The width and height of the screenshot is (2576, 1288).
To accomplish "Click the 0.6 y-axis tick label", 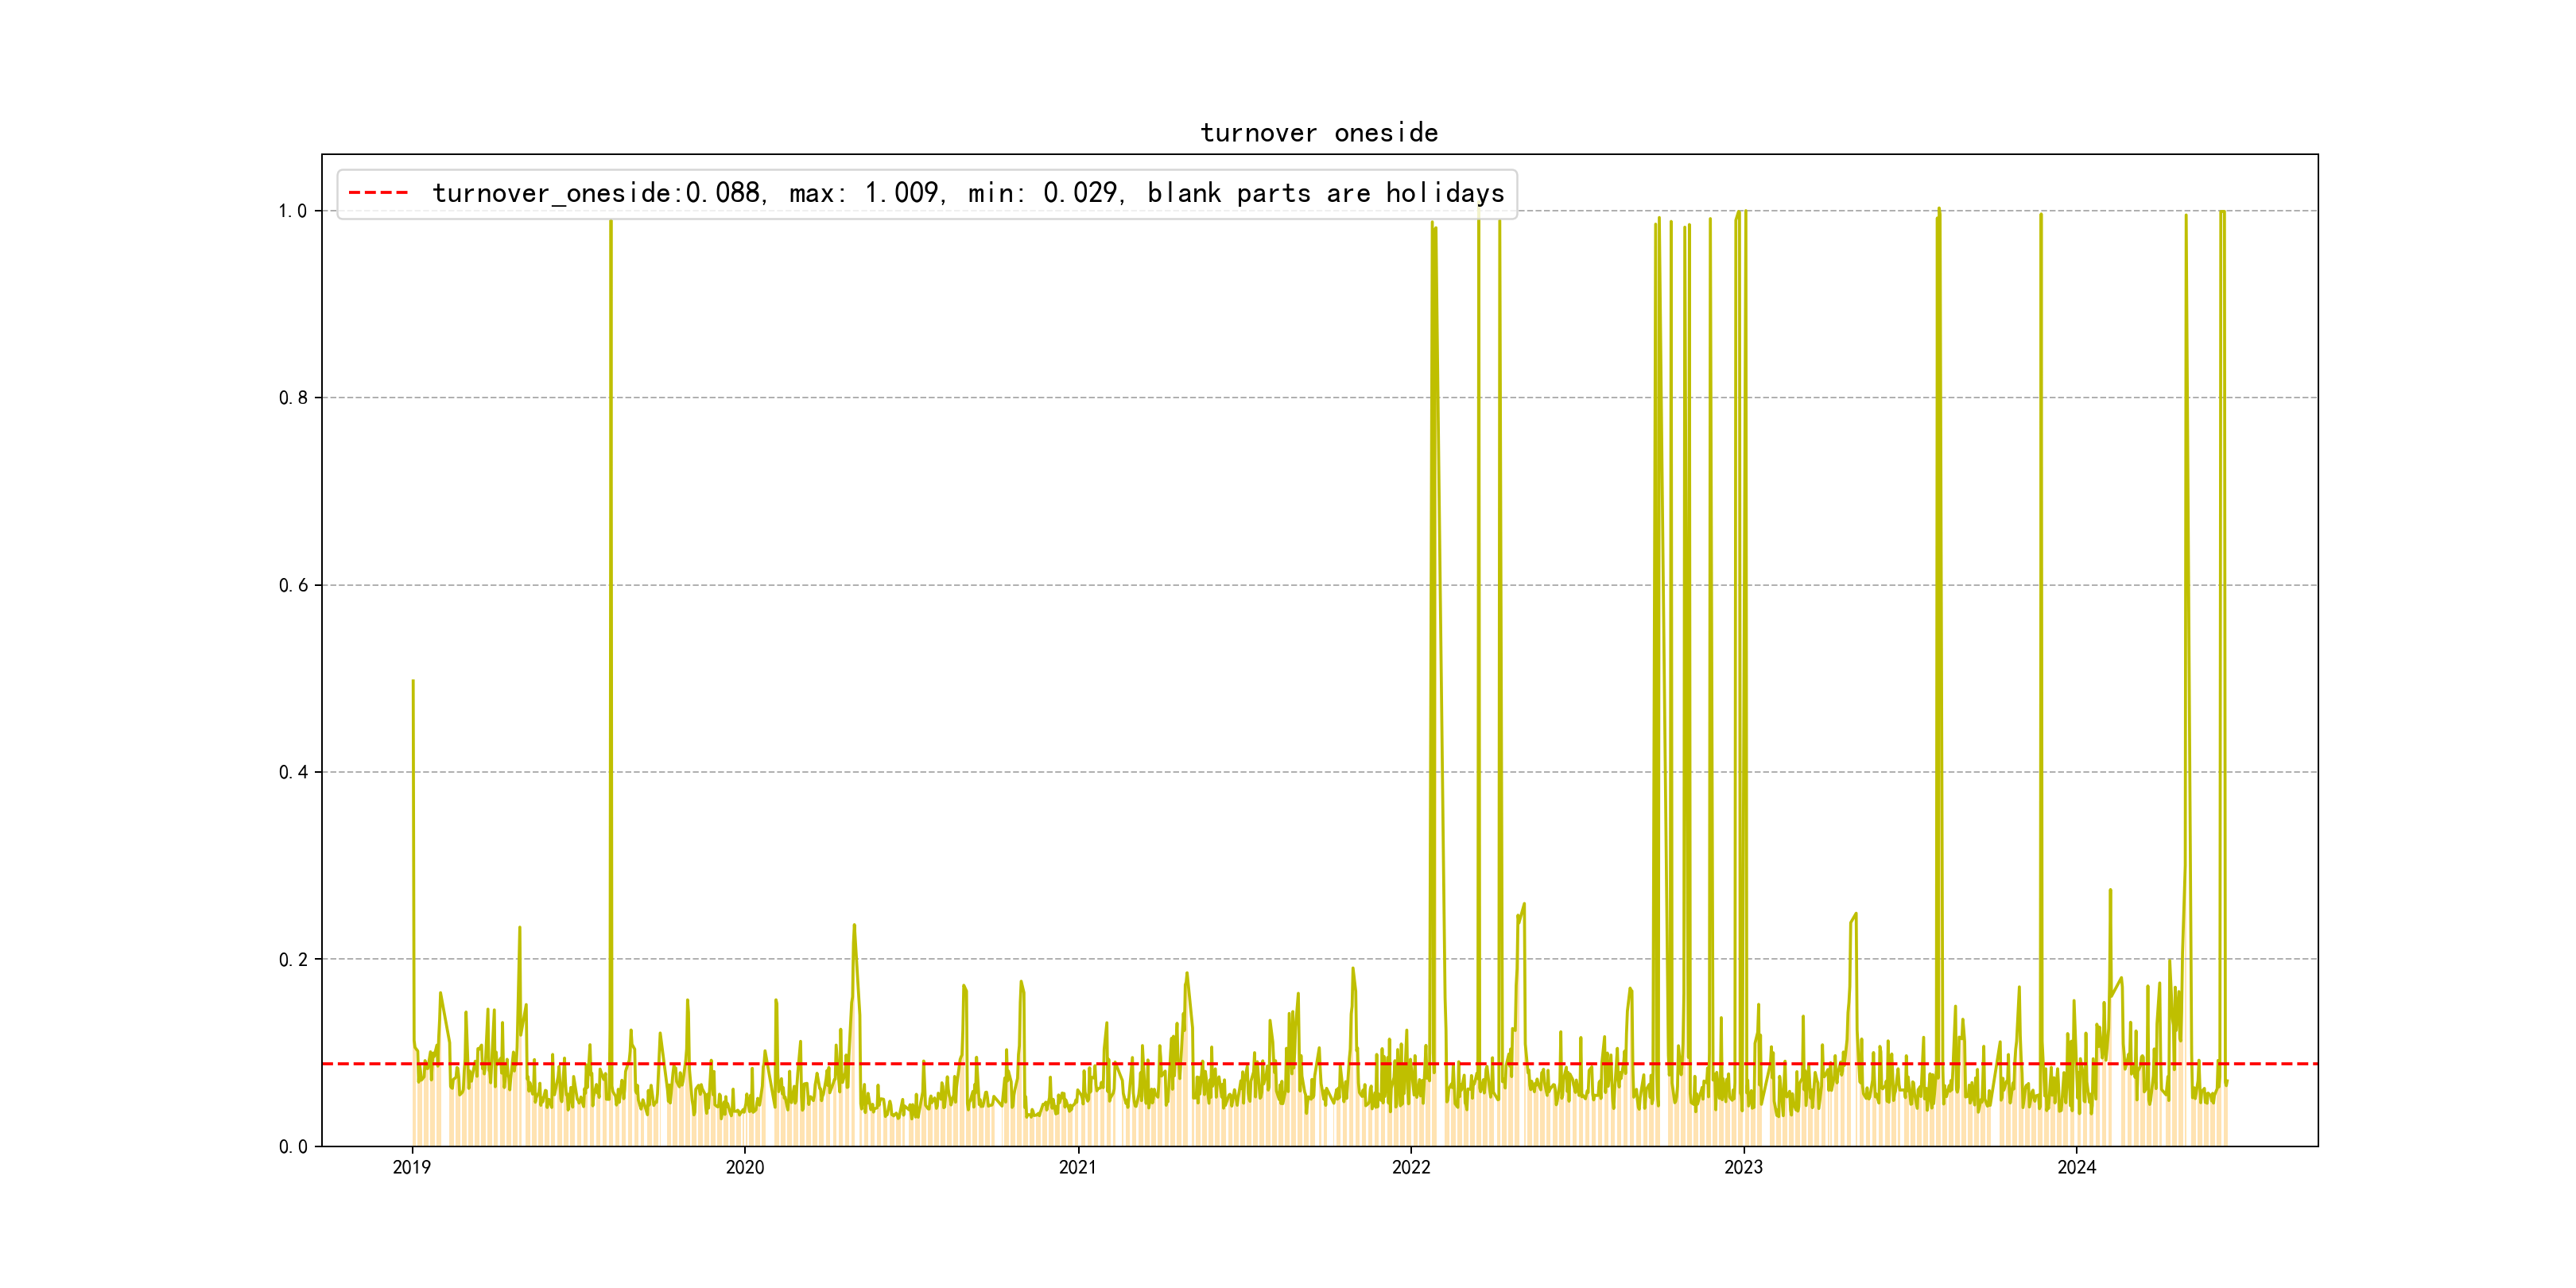I will tap(293, 585).
